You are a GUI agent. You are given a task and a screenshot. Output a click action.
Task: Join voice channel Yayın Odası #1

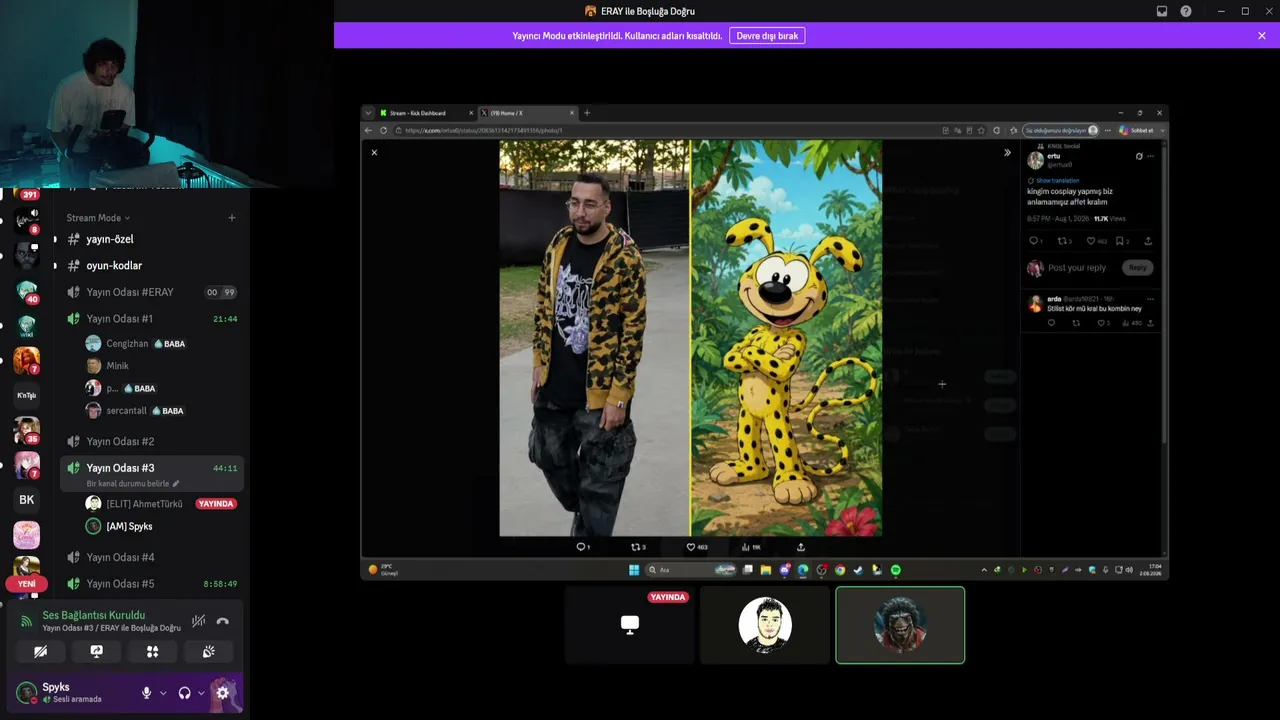click(x=150, y=319)
